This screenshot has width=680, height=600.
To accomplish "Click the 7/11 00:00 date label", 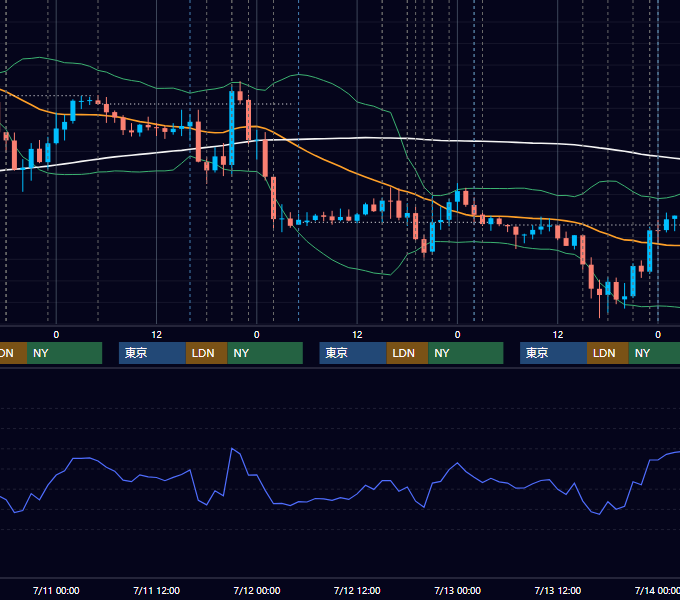I will [x=56, y=590].
